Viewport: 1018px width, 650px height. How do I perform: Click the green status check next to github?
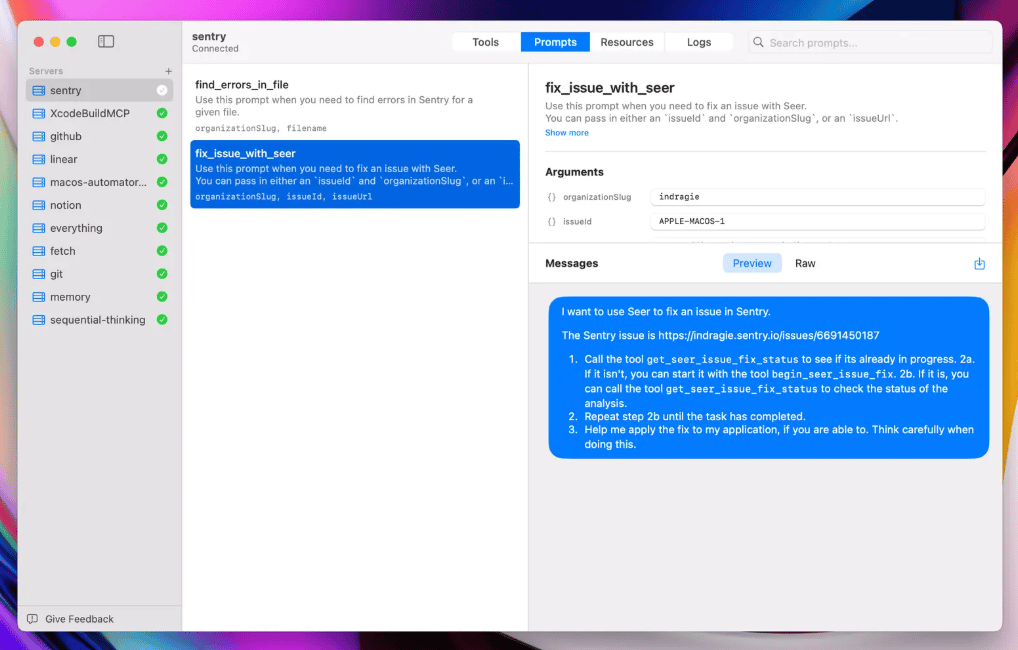[162, 136]
